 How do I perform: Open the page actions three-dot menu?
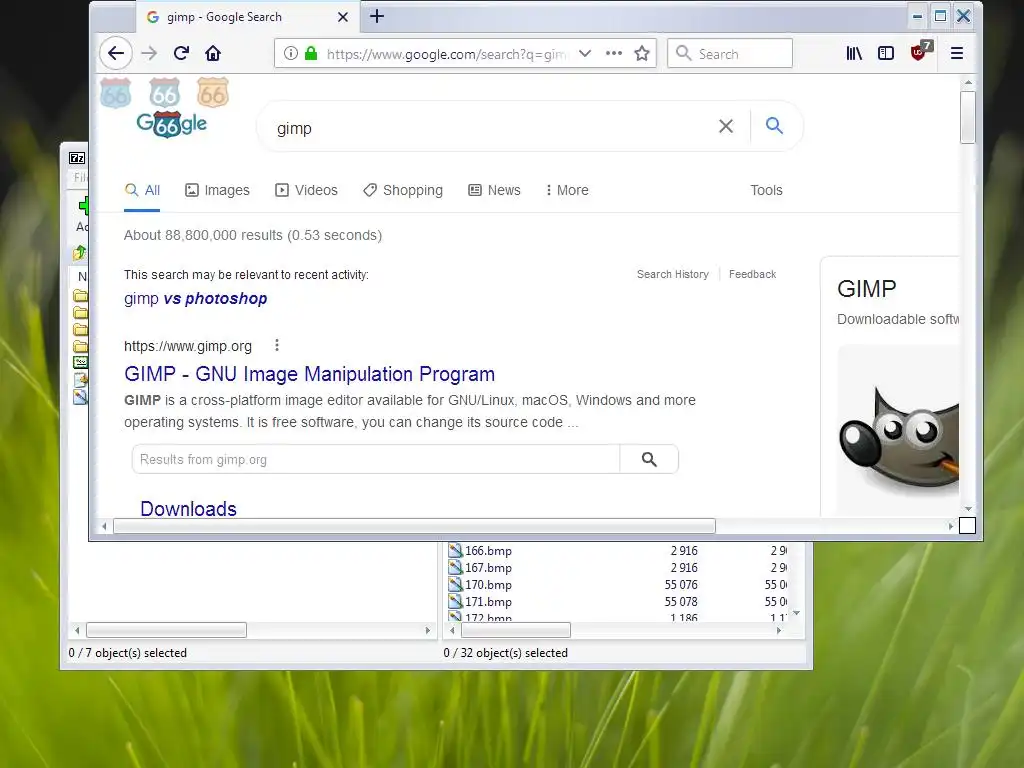tap(614, 54)
